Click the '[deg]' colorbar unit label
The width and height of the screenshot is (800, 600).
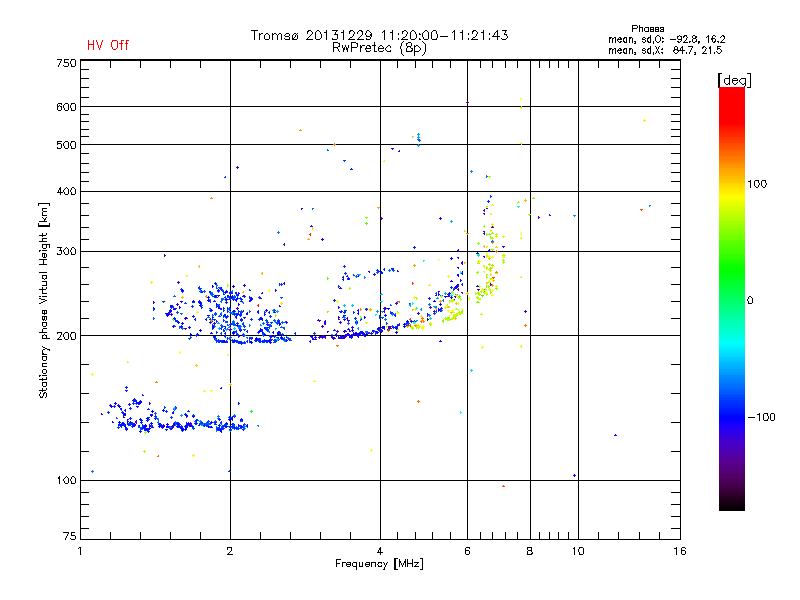734,80
